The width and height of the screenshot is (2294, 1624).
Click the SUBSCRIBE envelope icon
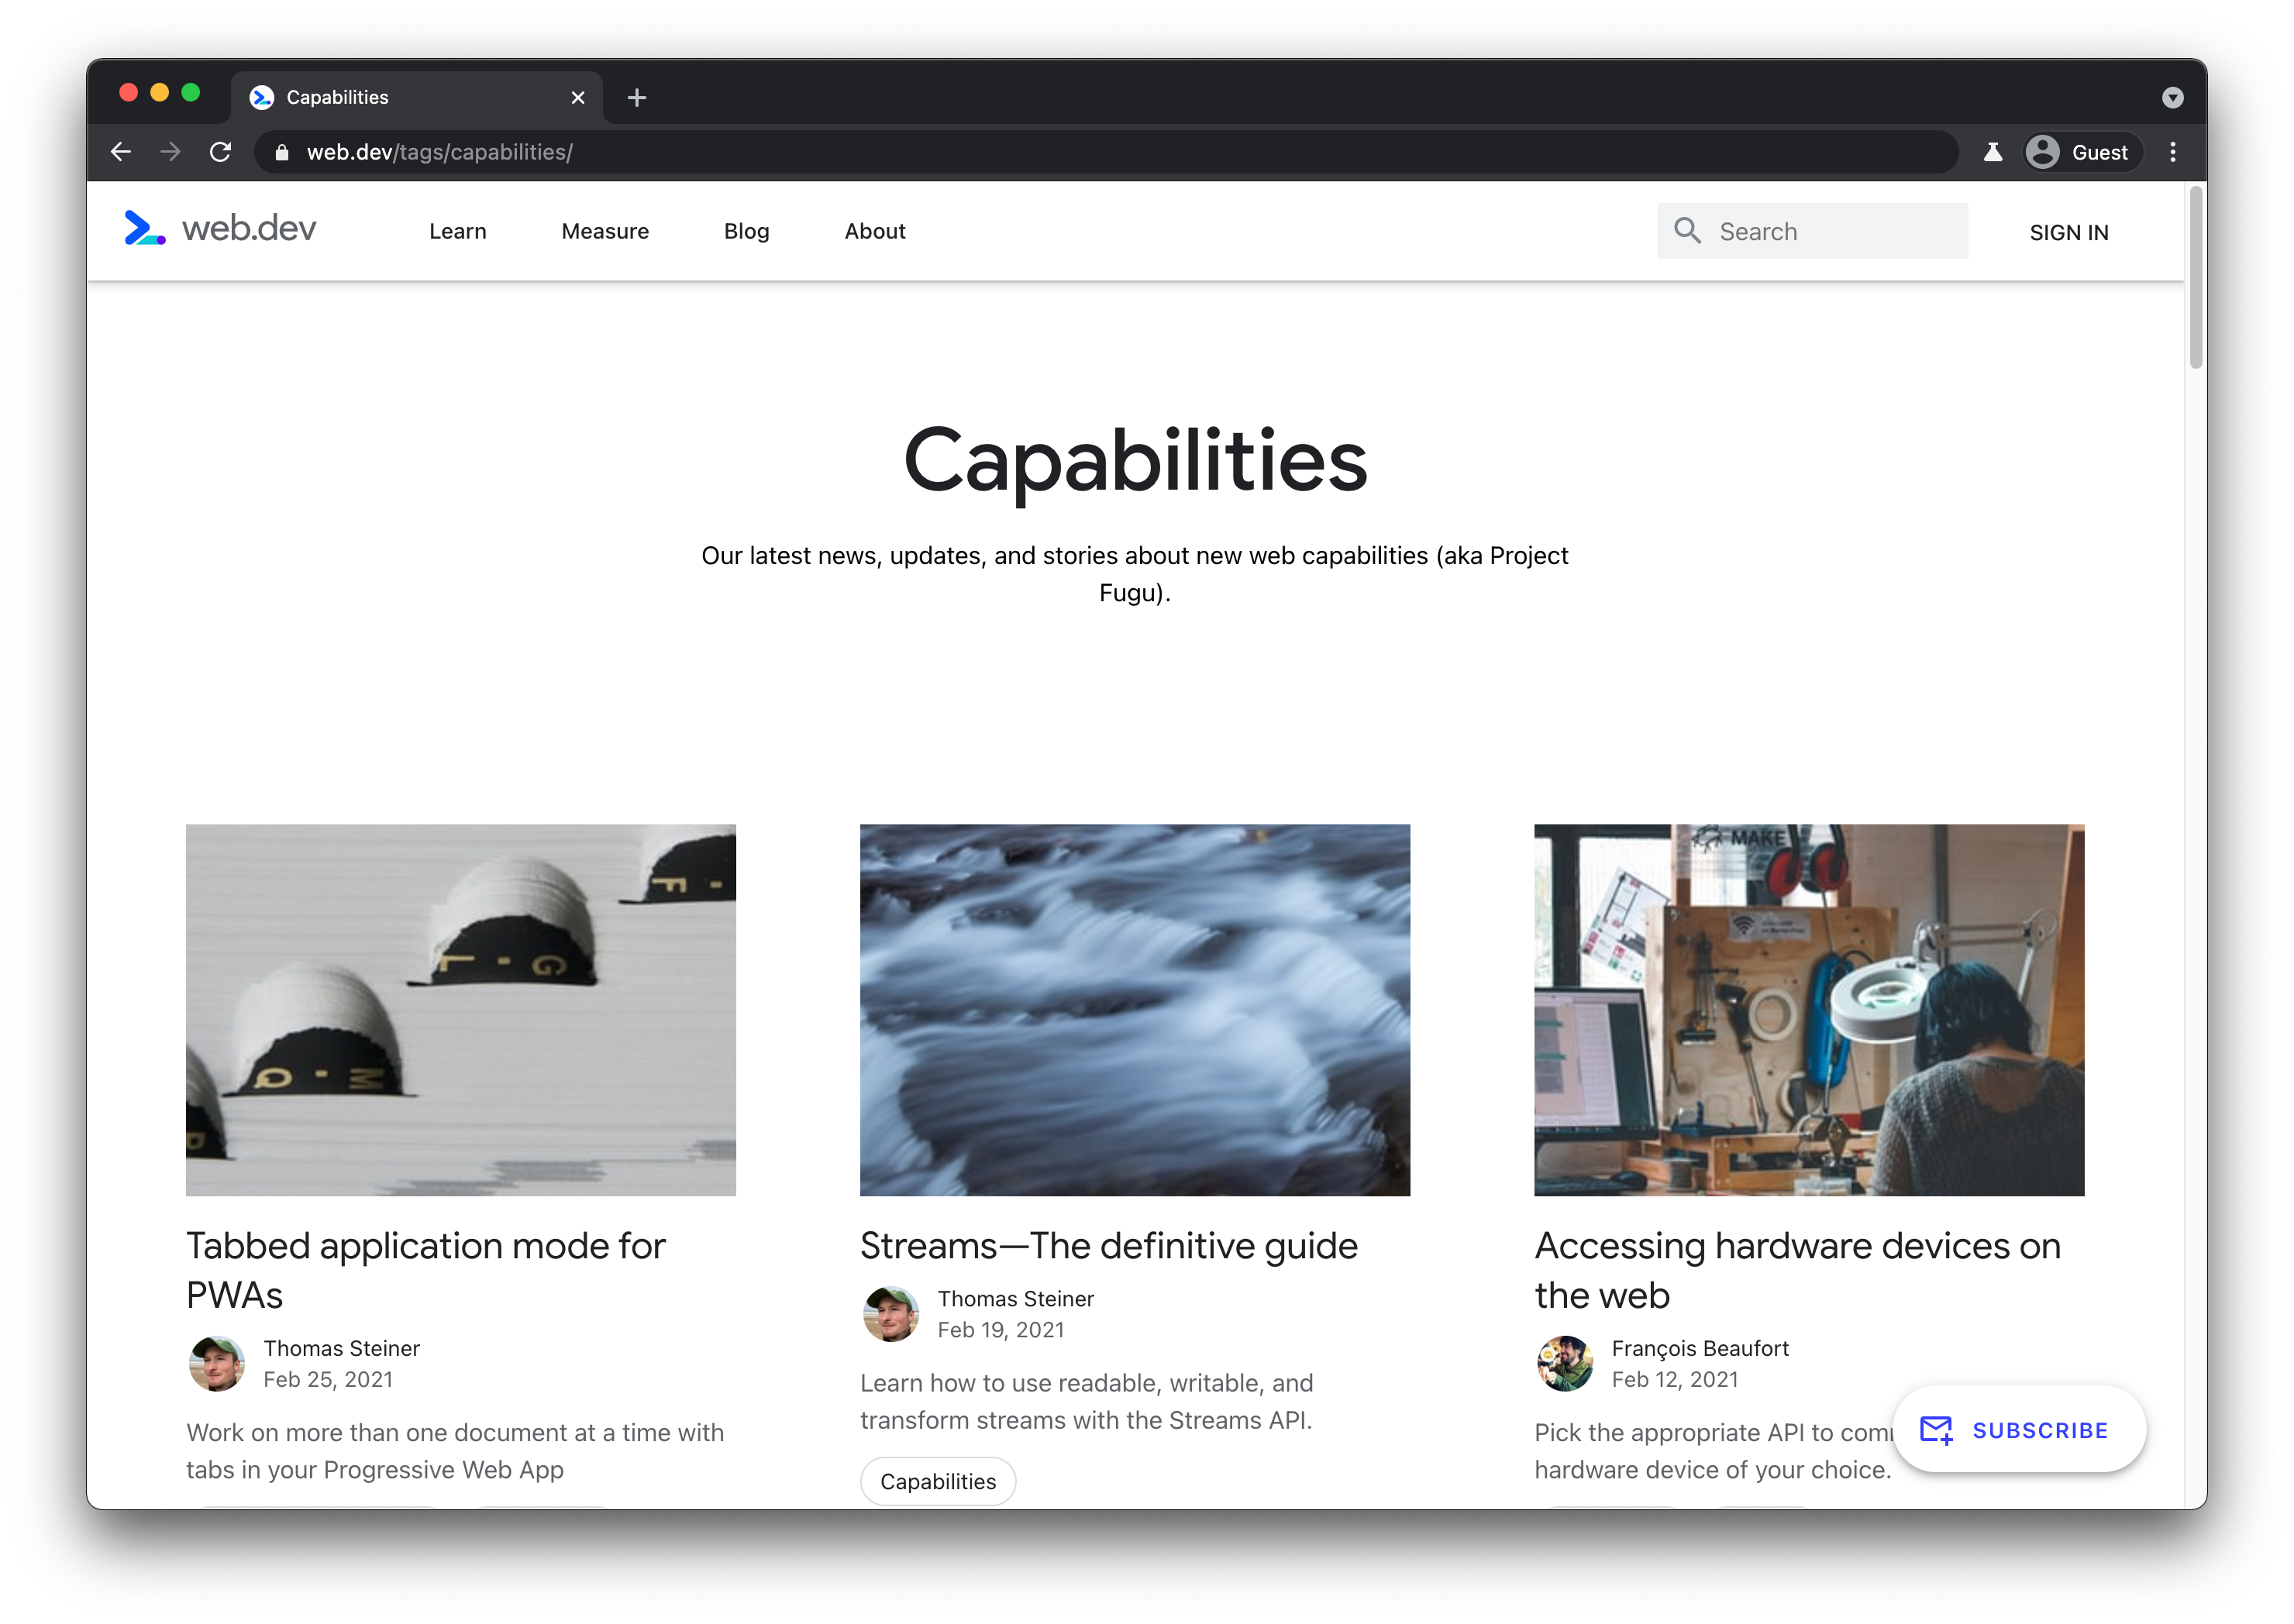(x=1935, y=1429)
